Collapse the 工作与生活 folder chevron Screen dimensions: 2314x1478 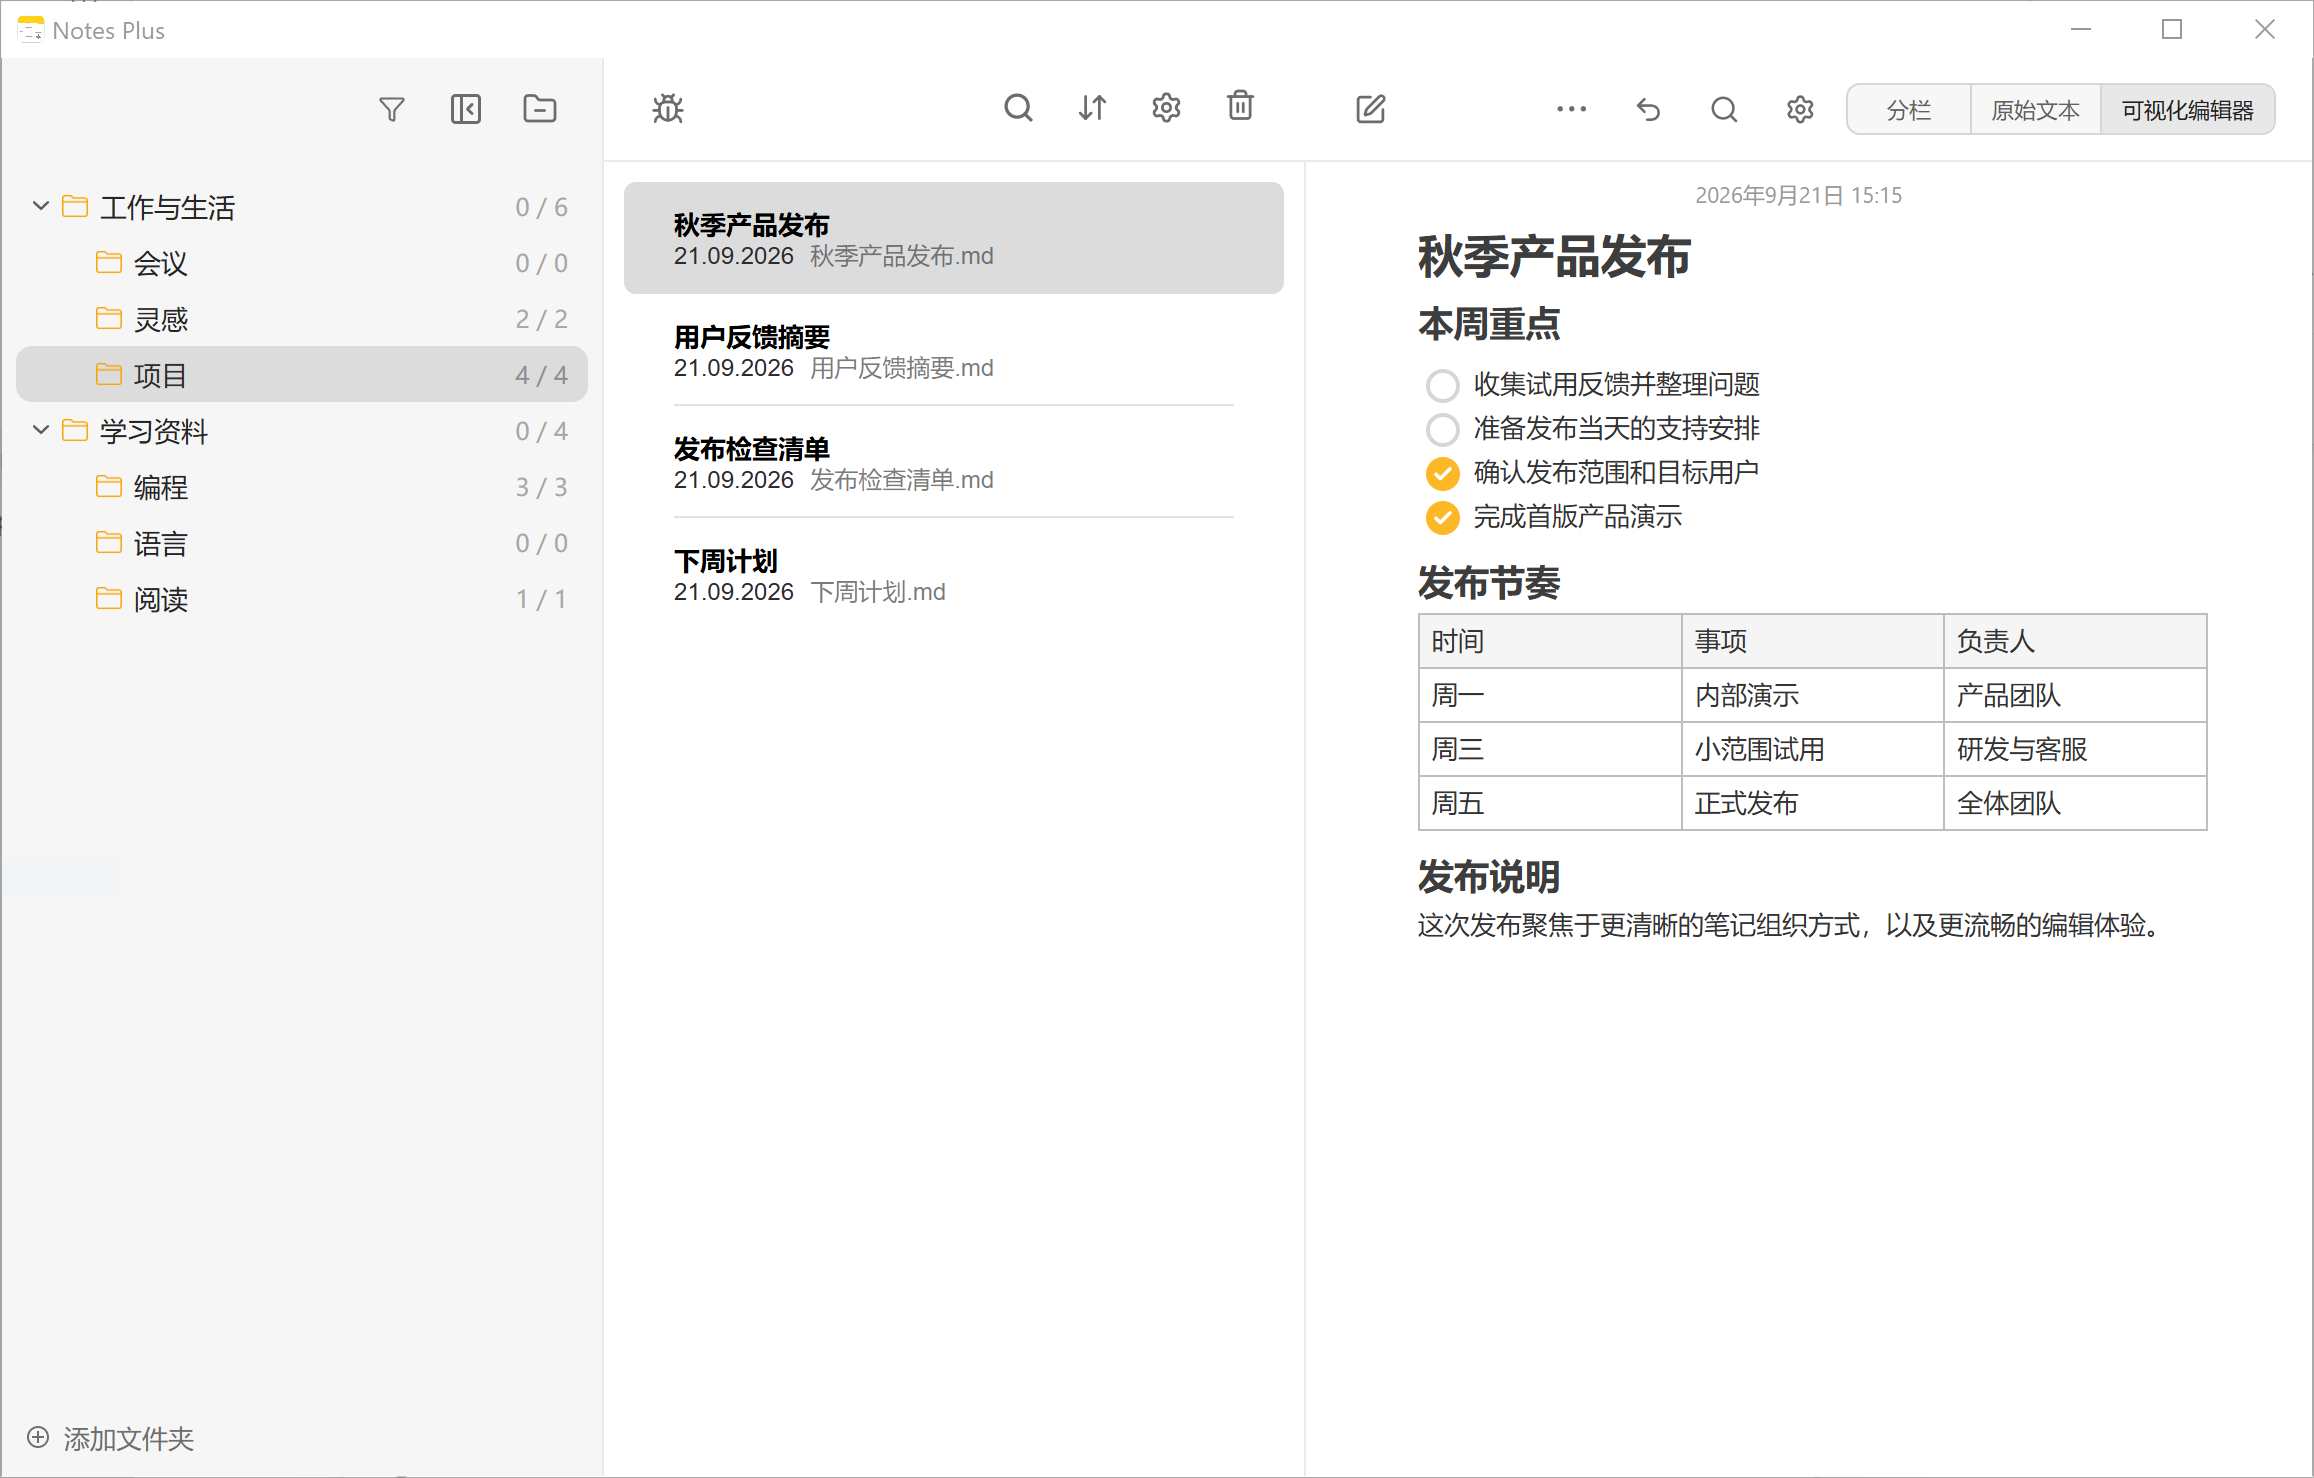coord(41,206)
